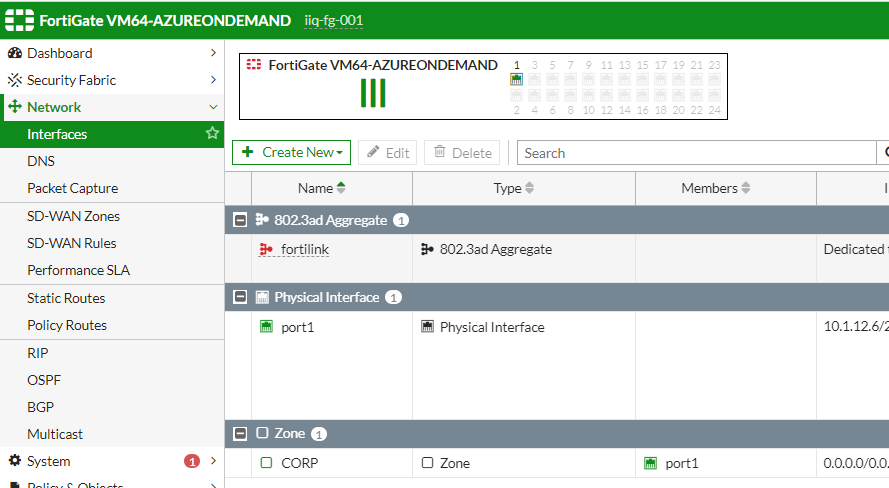Click Edit pencil icon

click(x=373, y=151)
